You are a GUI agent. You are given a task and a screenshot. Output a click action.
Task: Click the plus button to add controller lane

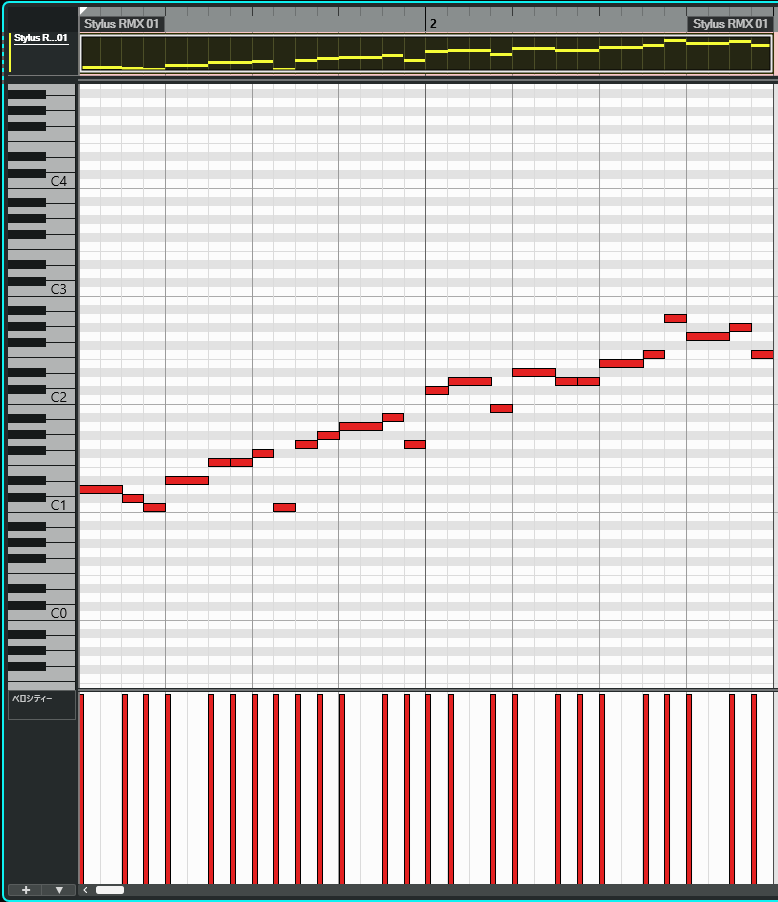(26, 890)
